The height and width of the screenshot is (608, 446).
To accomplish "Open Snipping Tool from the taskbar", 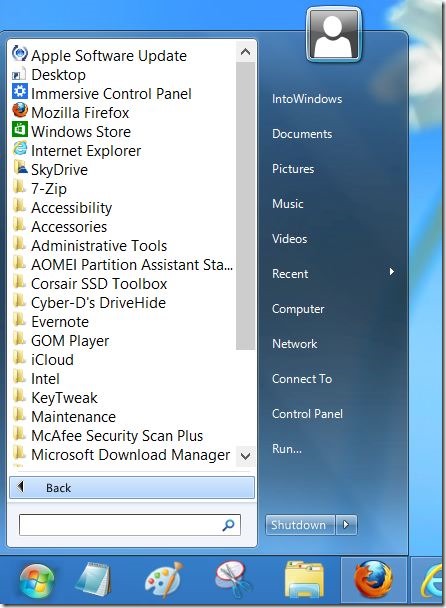I will (x=233, y=580).
